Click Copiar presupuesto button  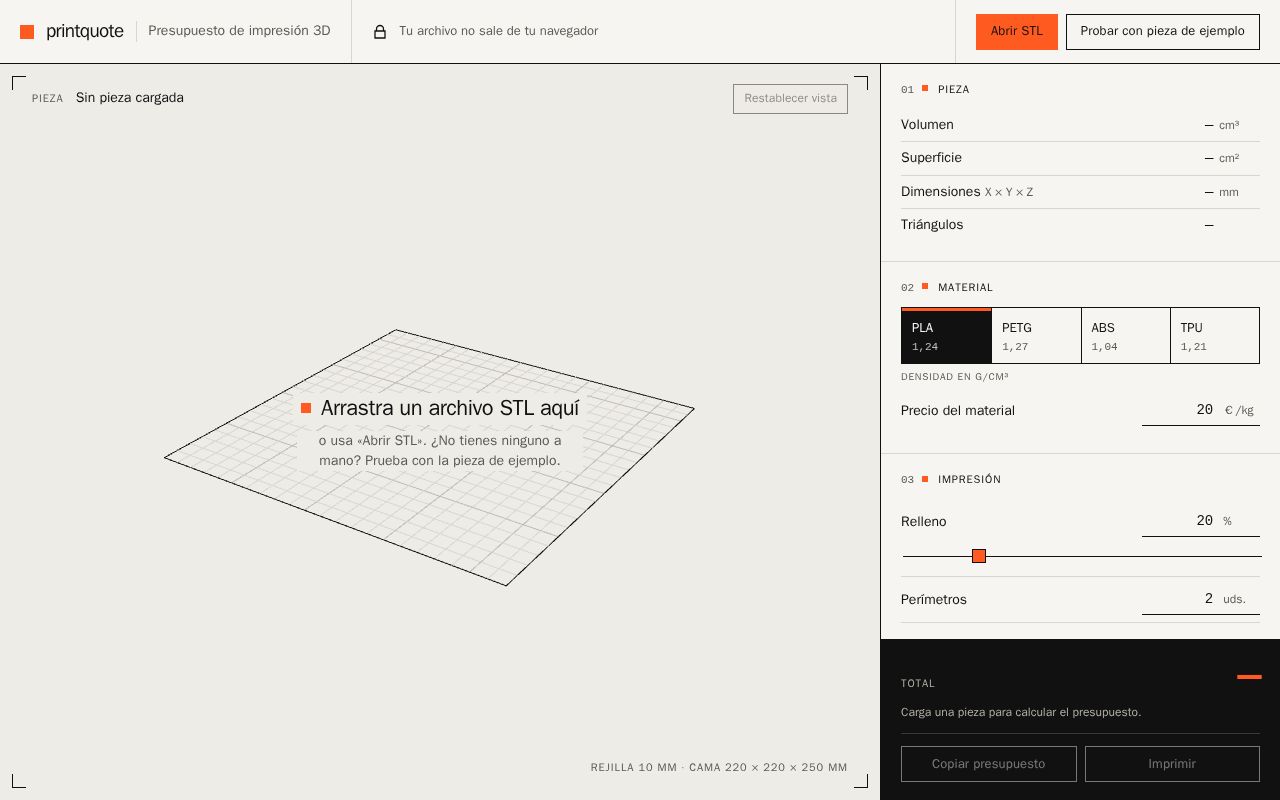pos(988,764)
